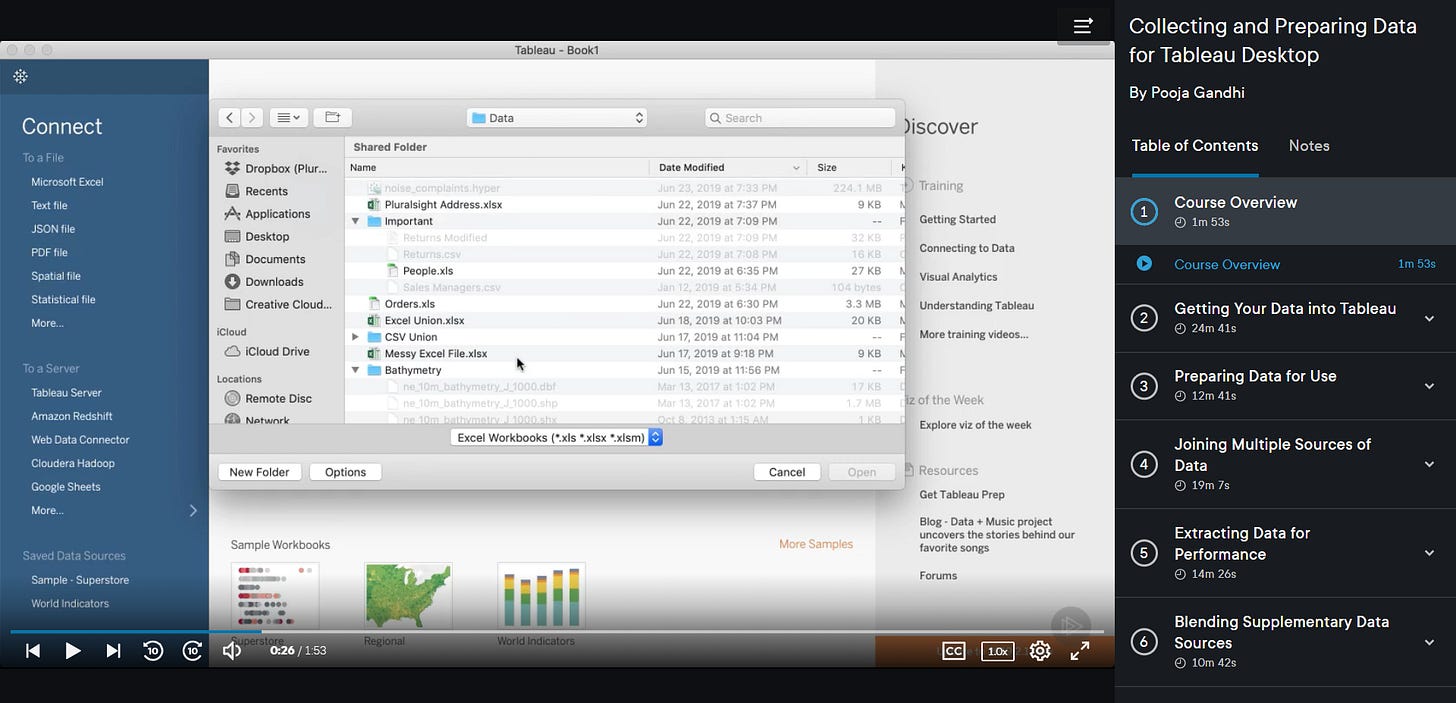Collapse the Bathymetry folder

355,370
